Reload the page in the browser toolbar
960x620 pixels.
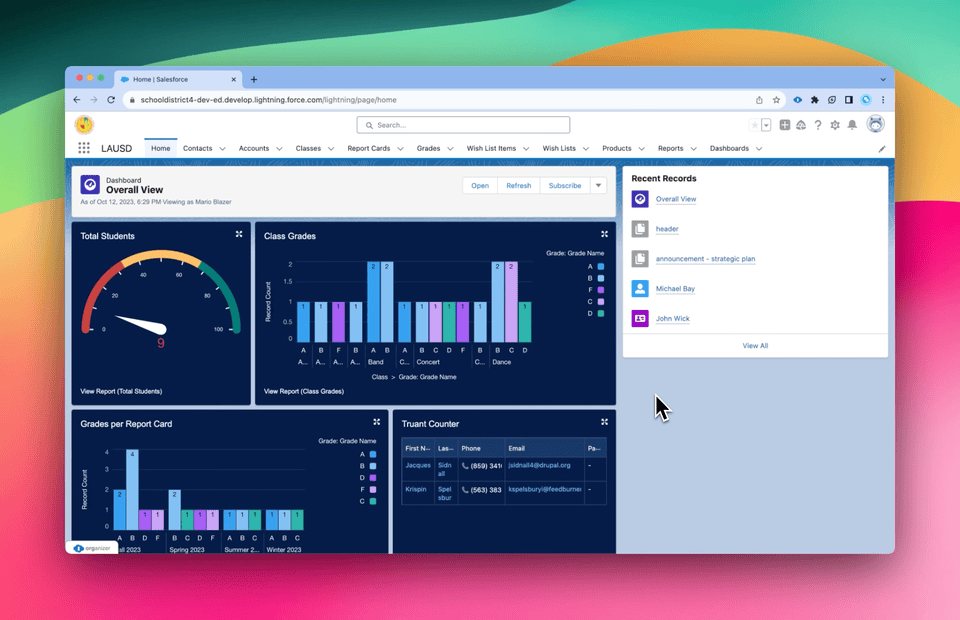111,100
